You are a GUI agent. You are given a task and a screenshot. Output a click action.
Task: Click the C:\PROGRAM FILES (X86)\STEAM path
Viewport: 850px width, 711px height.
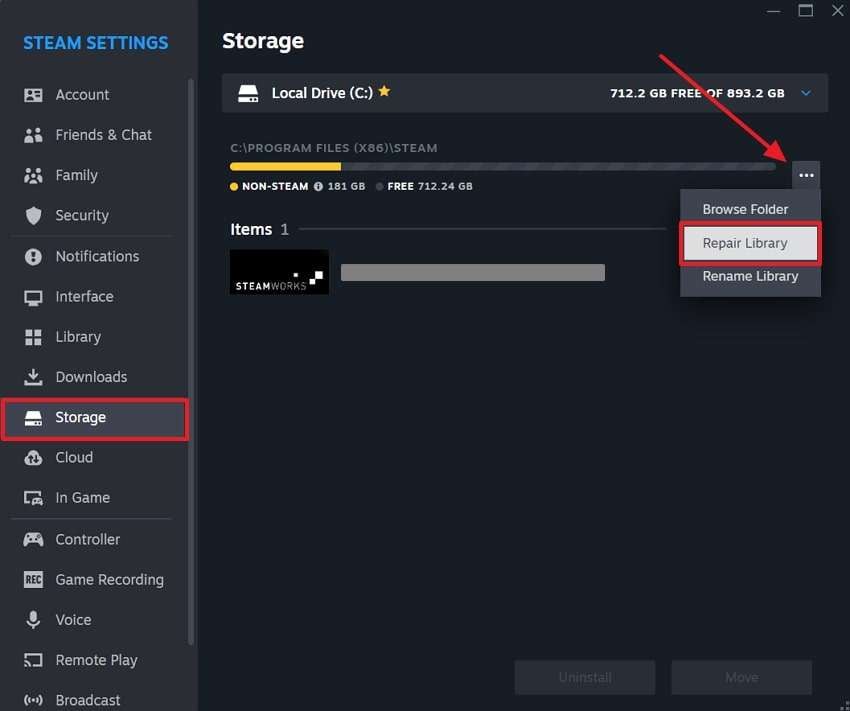[x=334, y=148]
